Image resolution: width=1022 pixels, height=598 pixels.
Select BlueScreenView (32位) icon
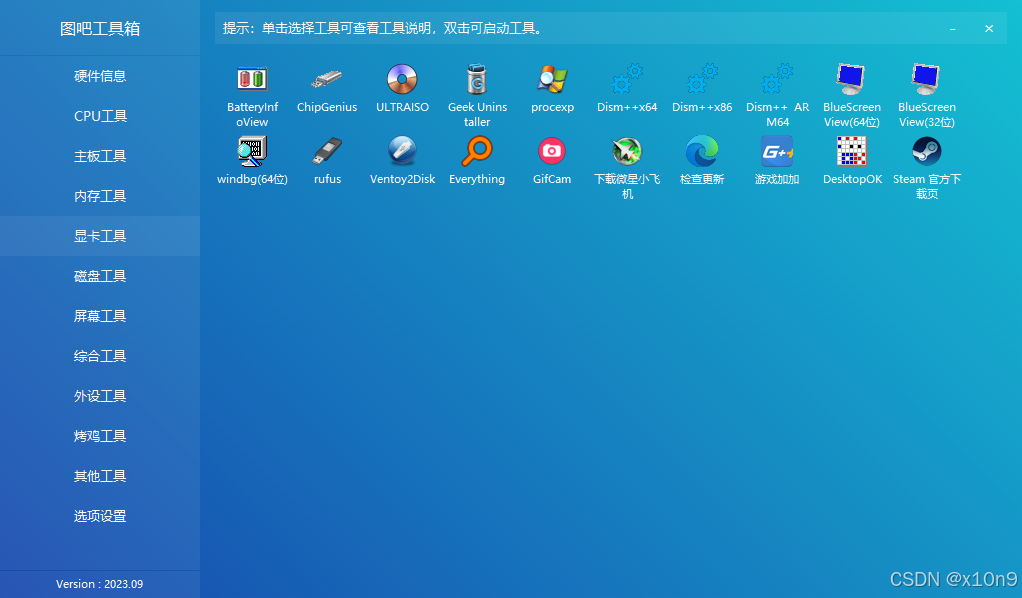[926, 80]
